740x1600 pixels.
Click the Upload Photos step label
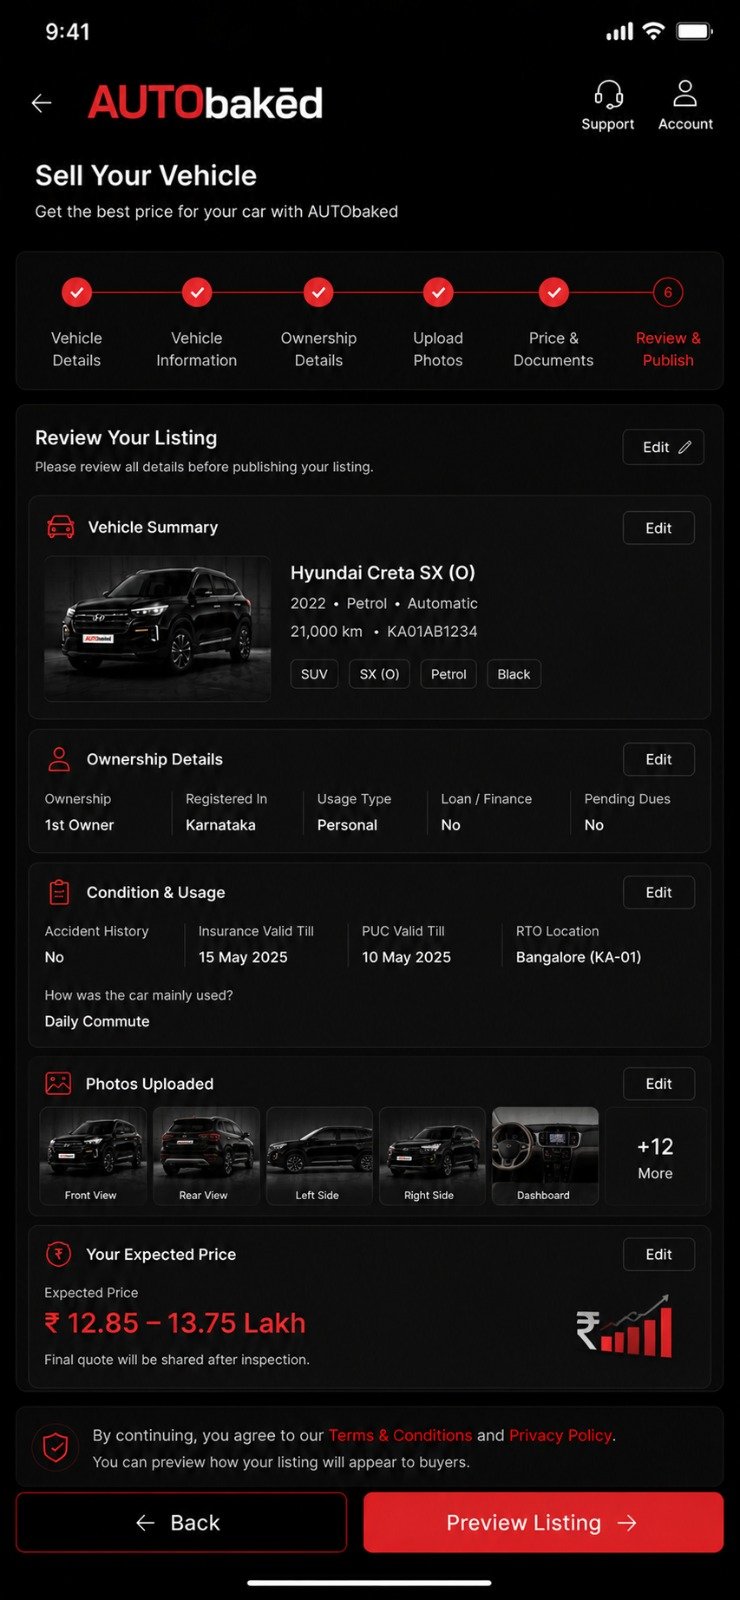click(x=438, y=349)
